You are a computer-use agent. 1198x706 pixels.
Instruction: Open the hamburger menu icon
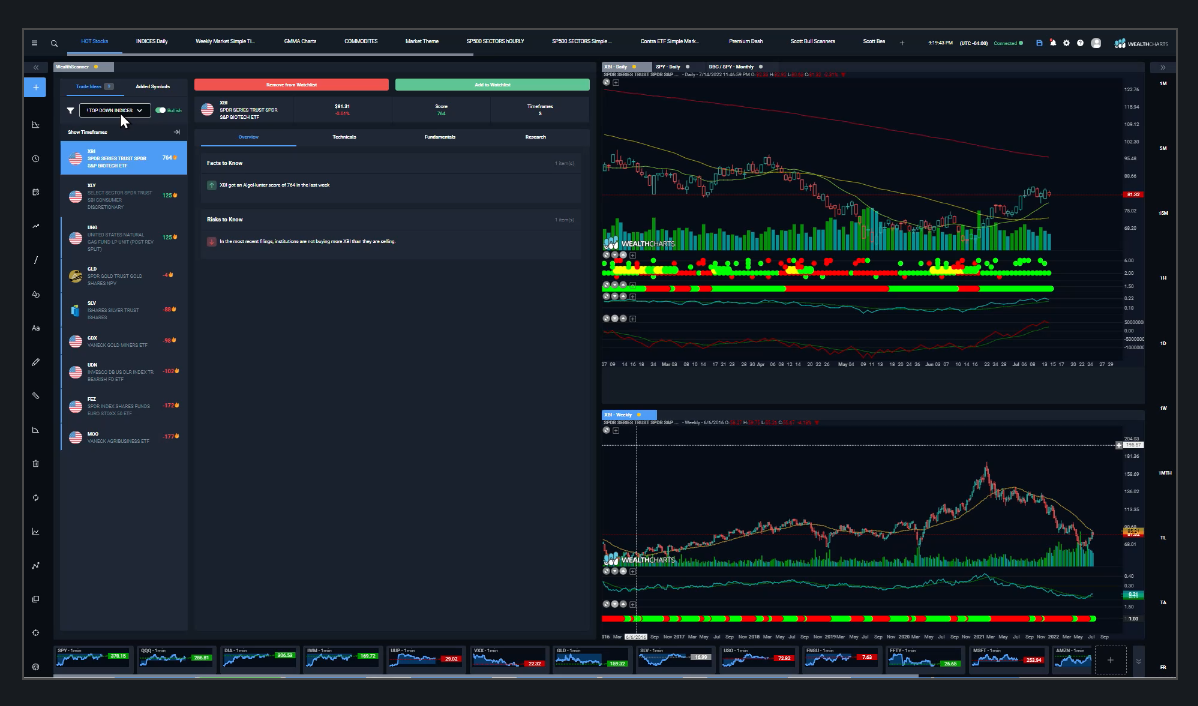[x=34, y=43]
